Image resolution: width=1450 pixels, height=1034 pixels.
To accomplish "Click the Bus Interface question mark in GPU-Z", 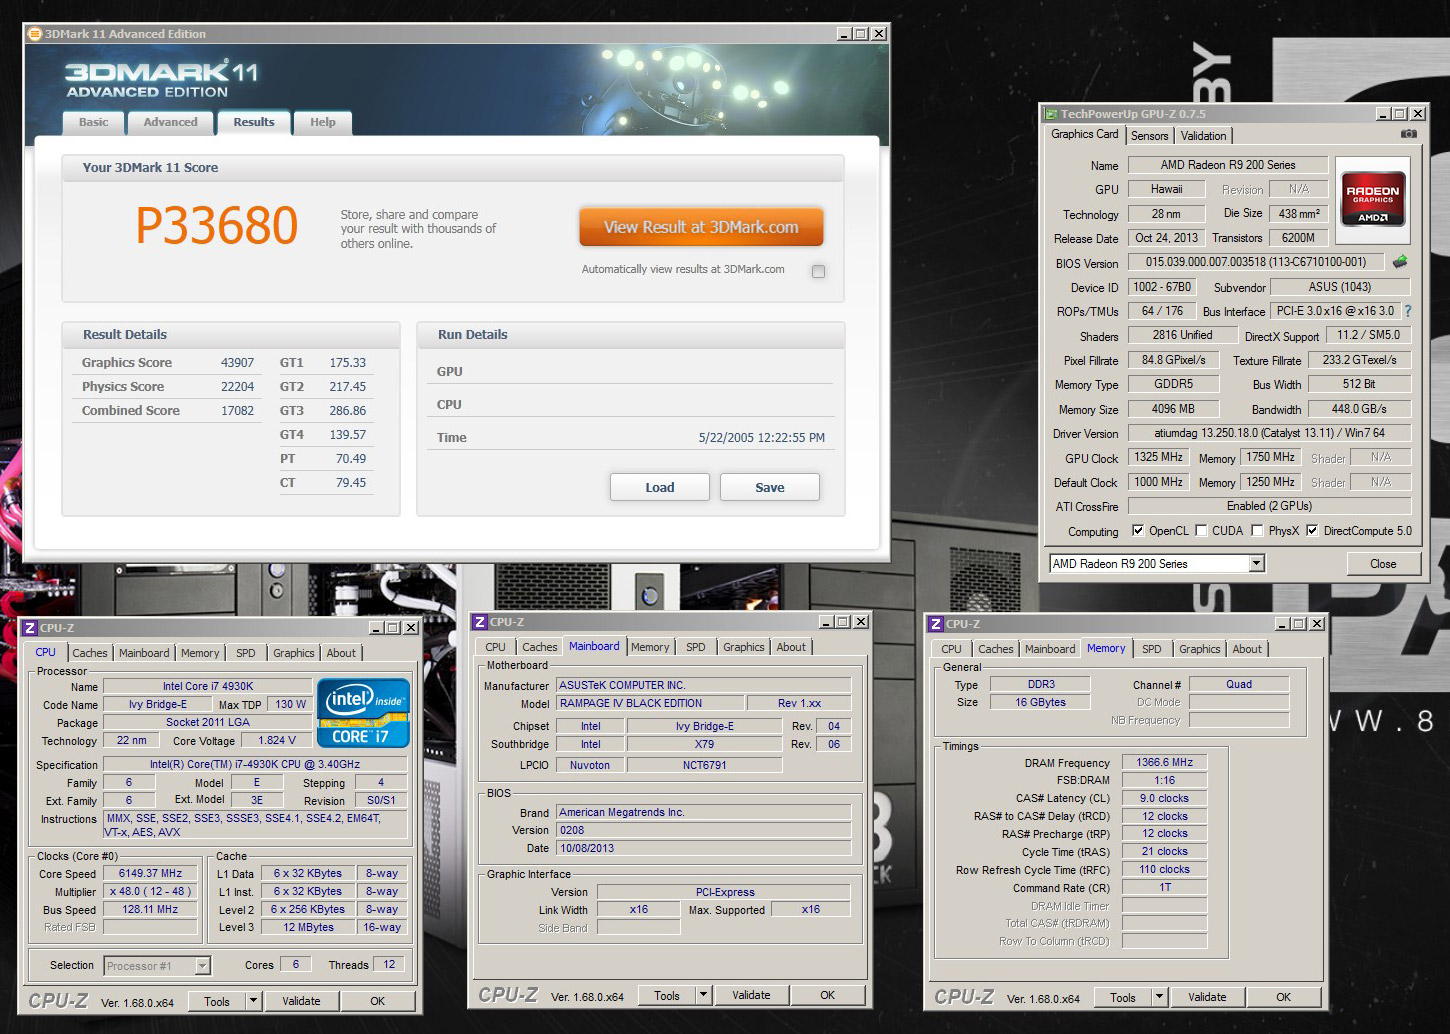I will click(1408, 311).
